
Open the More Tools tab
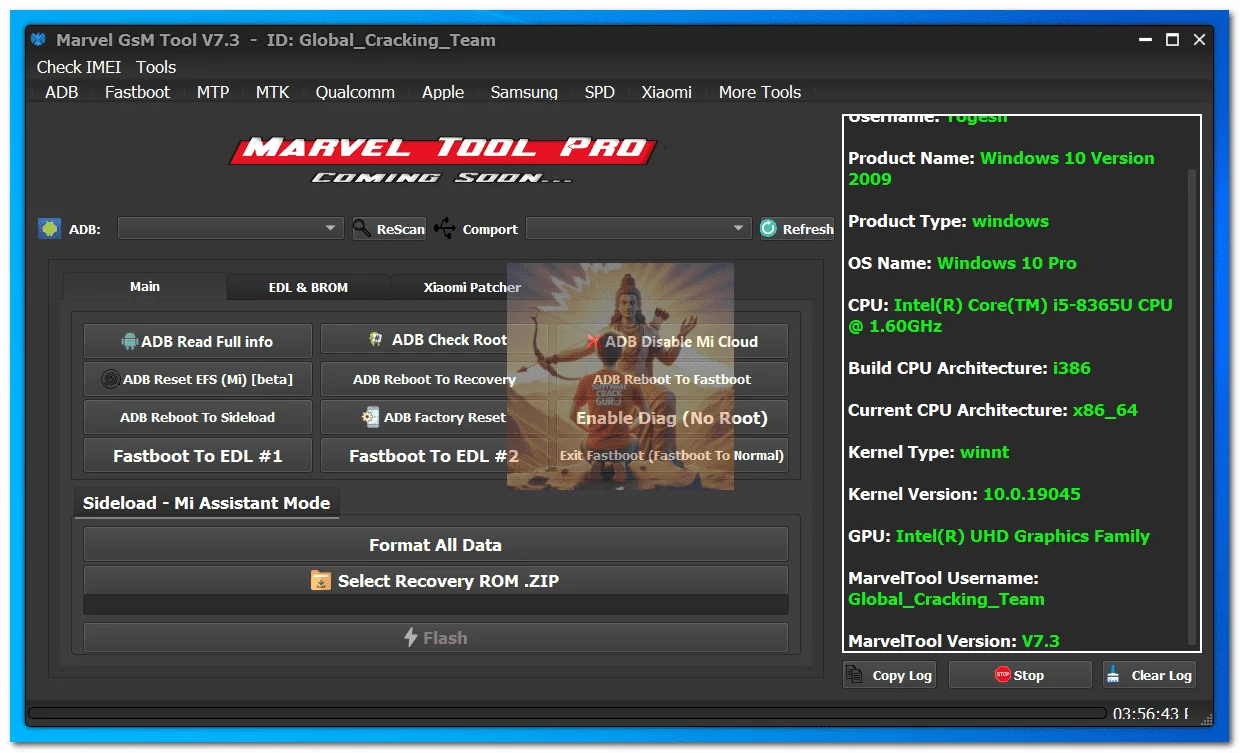(760, 92)
